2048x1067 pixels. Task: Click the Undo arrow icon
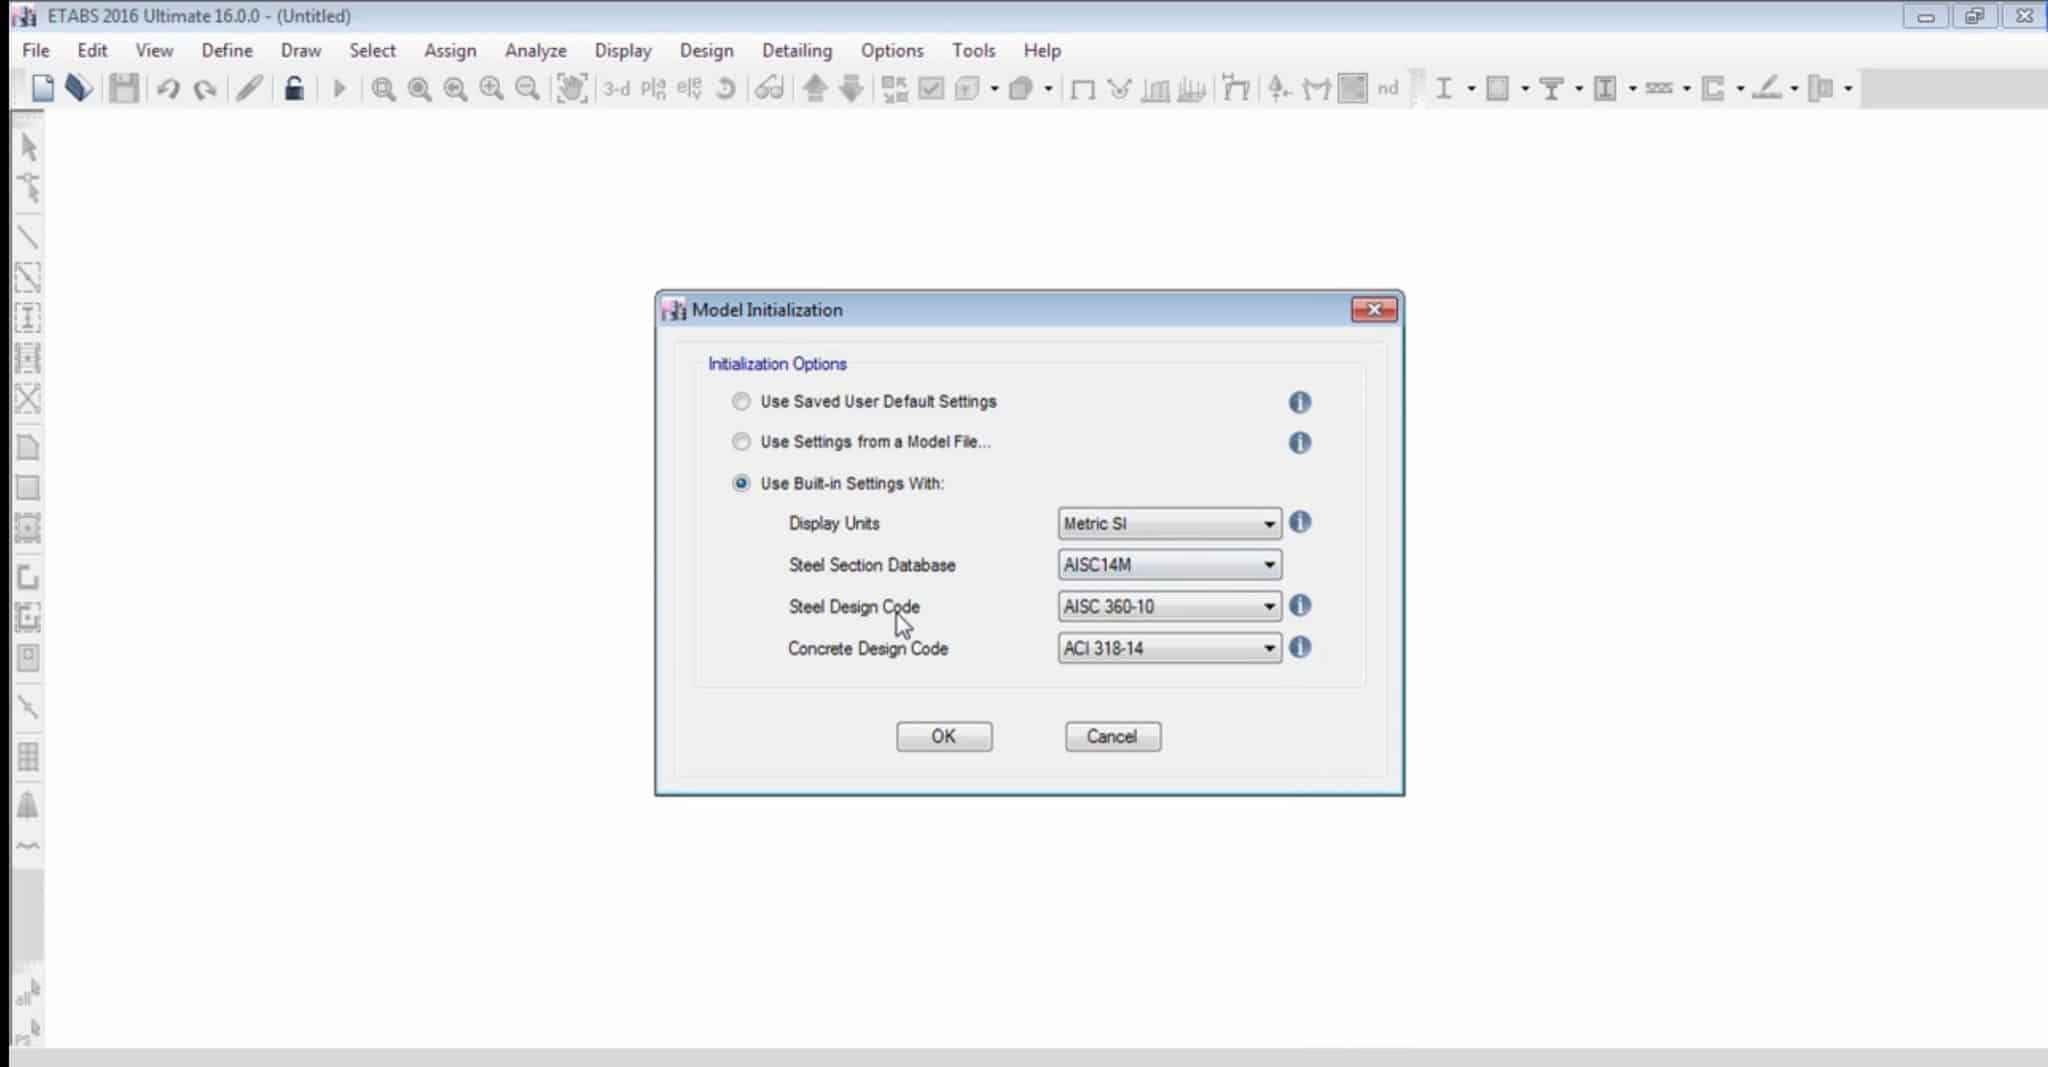[x=168, y=89]
